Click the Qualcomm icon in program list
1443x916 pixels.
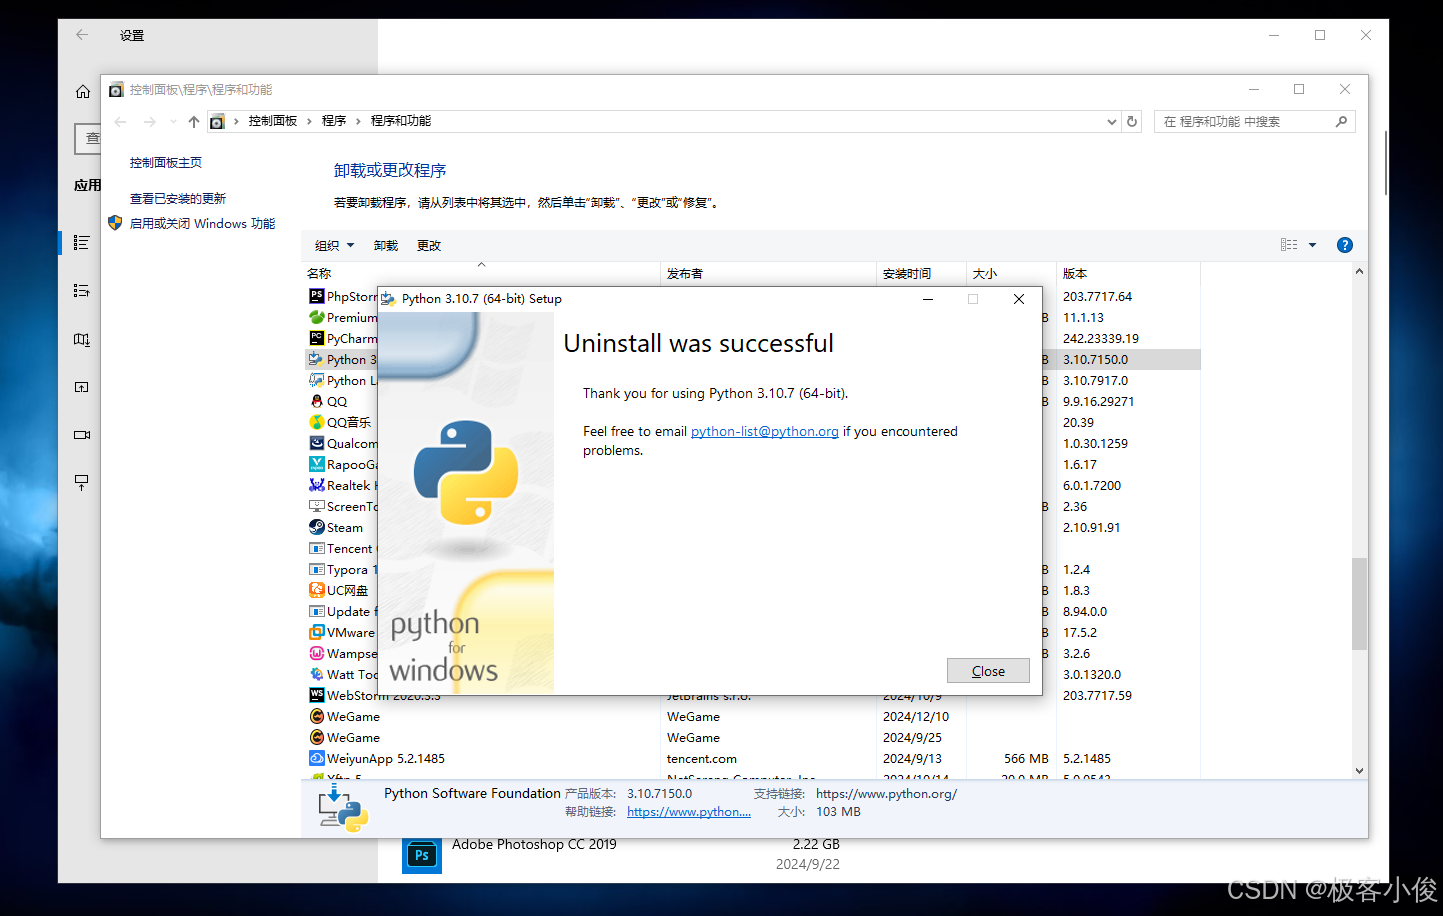[316, 443]
